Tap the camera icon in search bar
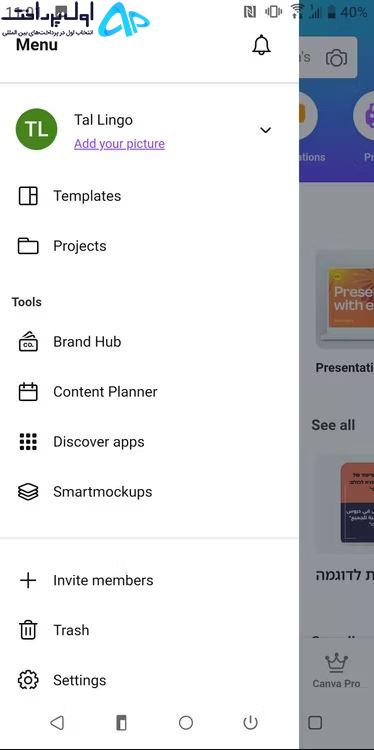This screenshot has width=374, height=750. tap(336, 58)
